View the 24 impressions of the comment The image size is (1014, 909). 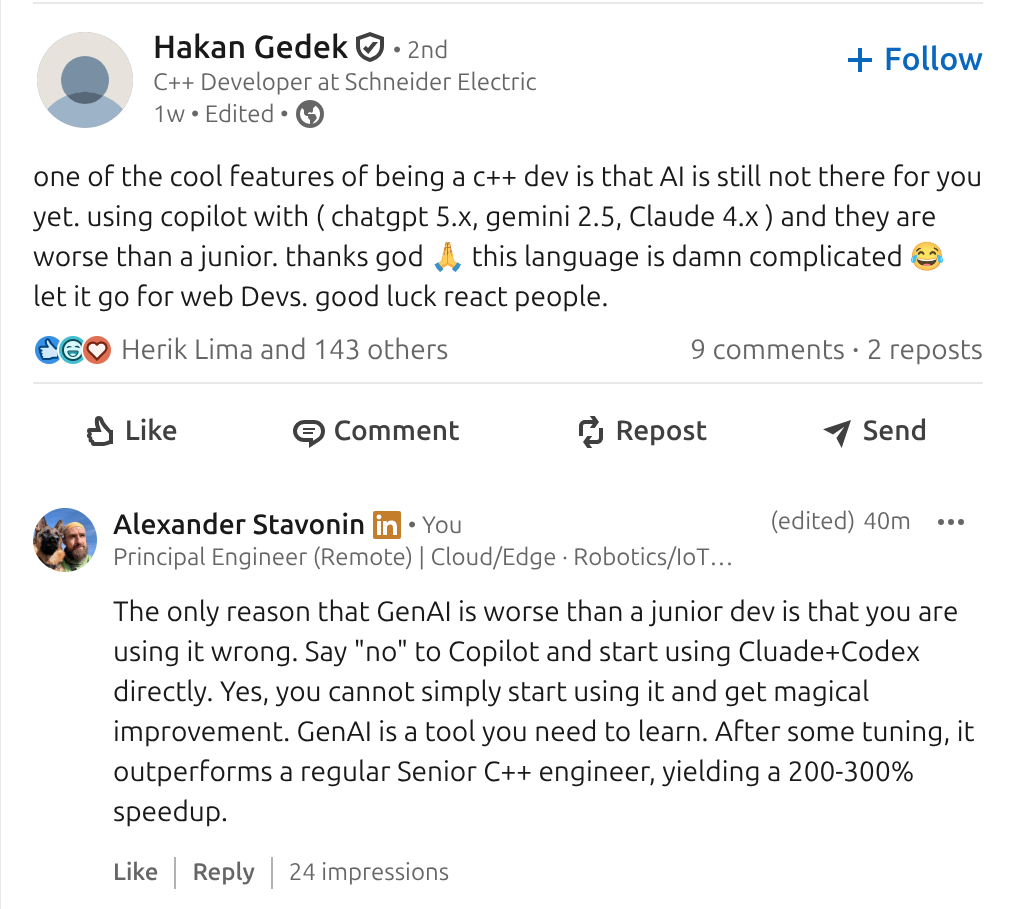[x=369, y=872]
